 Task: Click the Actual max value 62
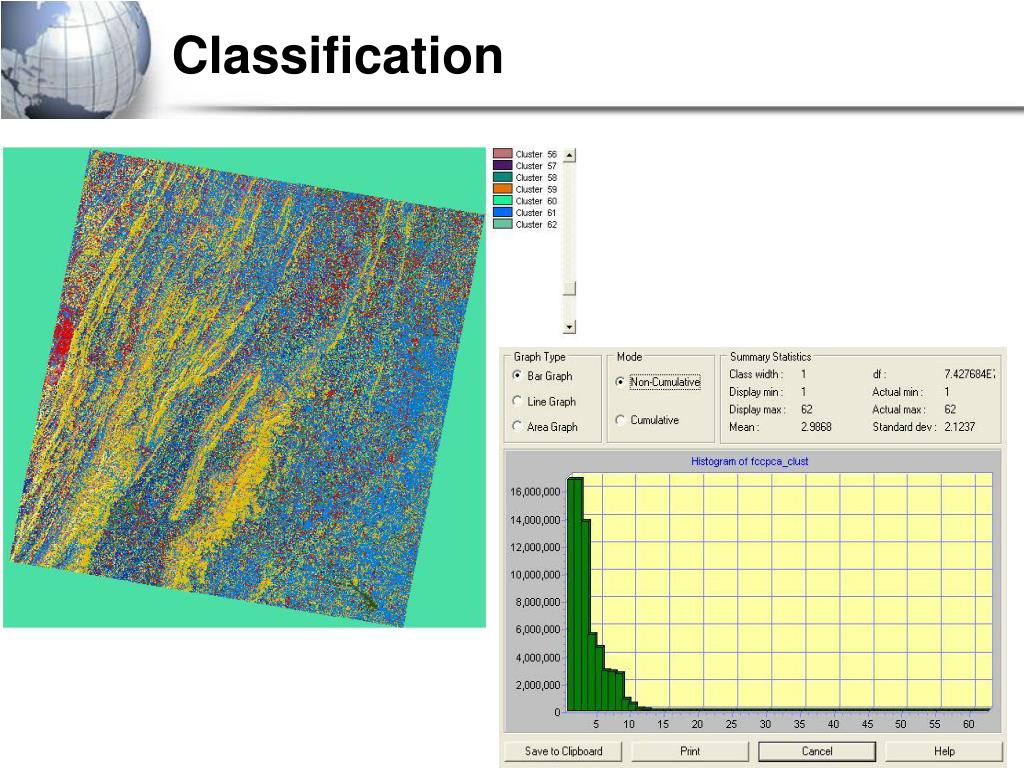tap(950, 409)
